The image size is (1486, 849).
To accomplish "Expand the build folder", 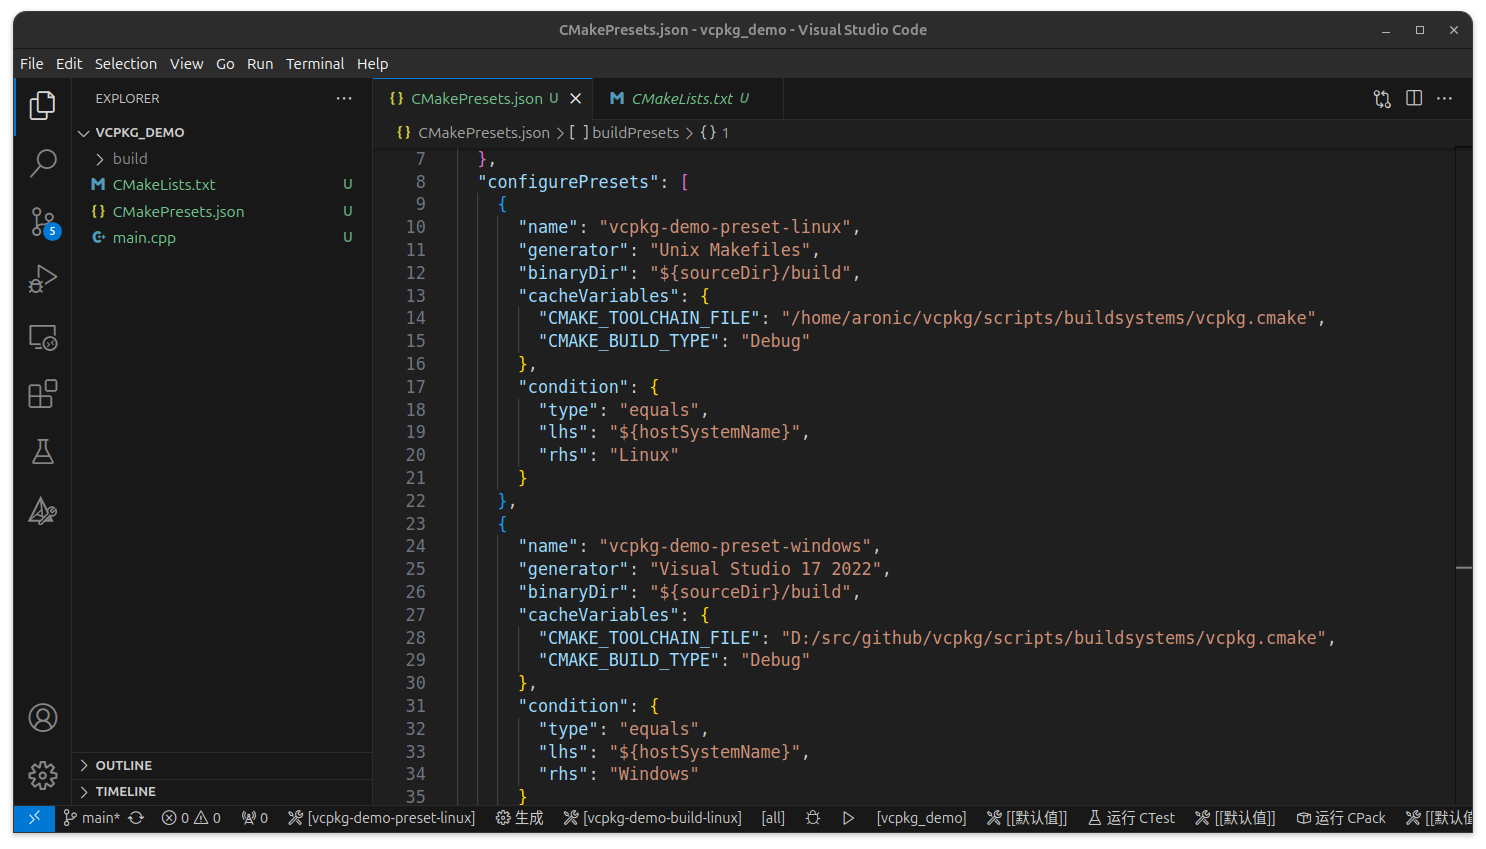I will pos(222,158).
